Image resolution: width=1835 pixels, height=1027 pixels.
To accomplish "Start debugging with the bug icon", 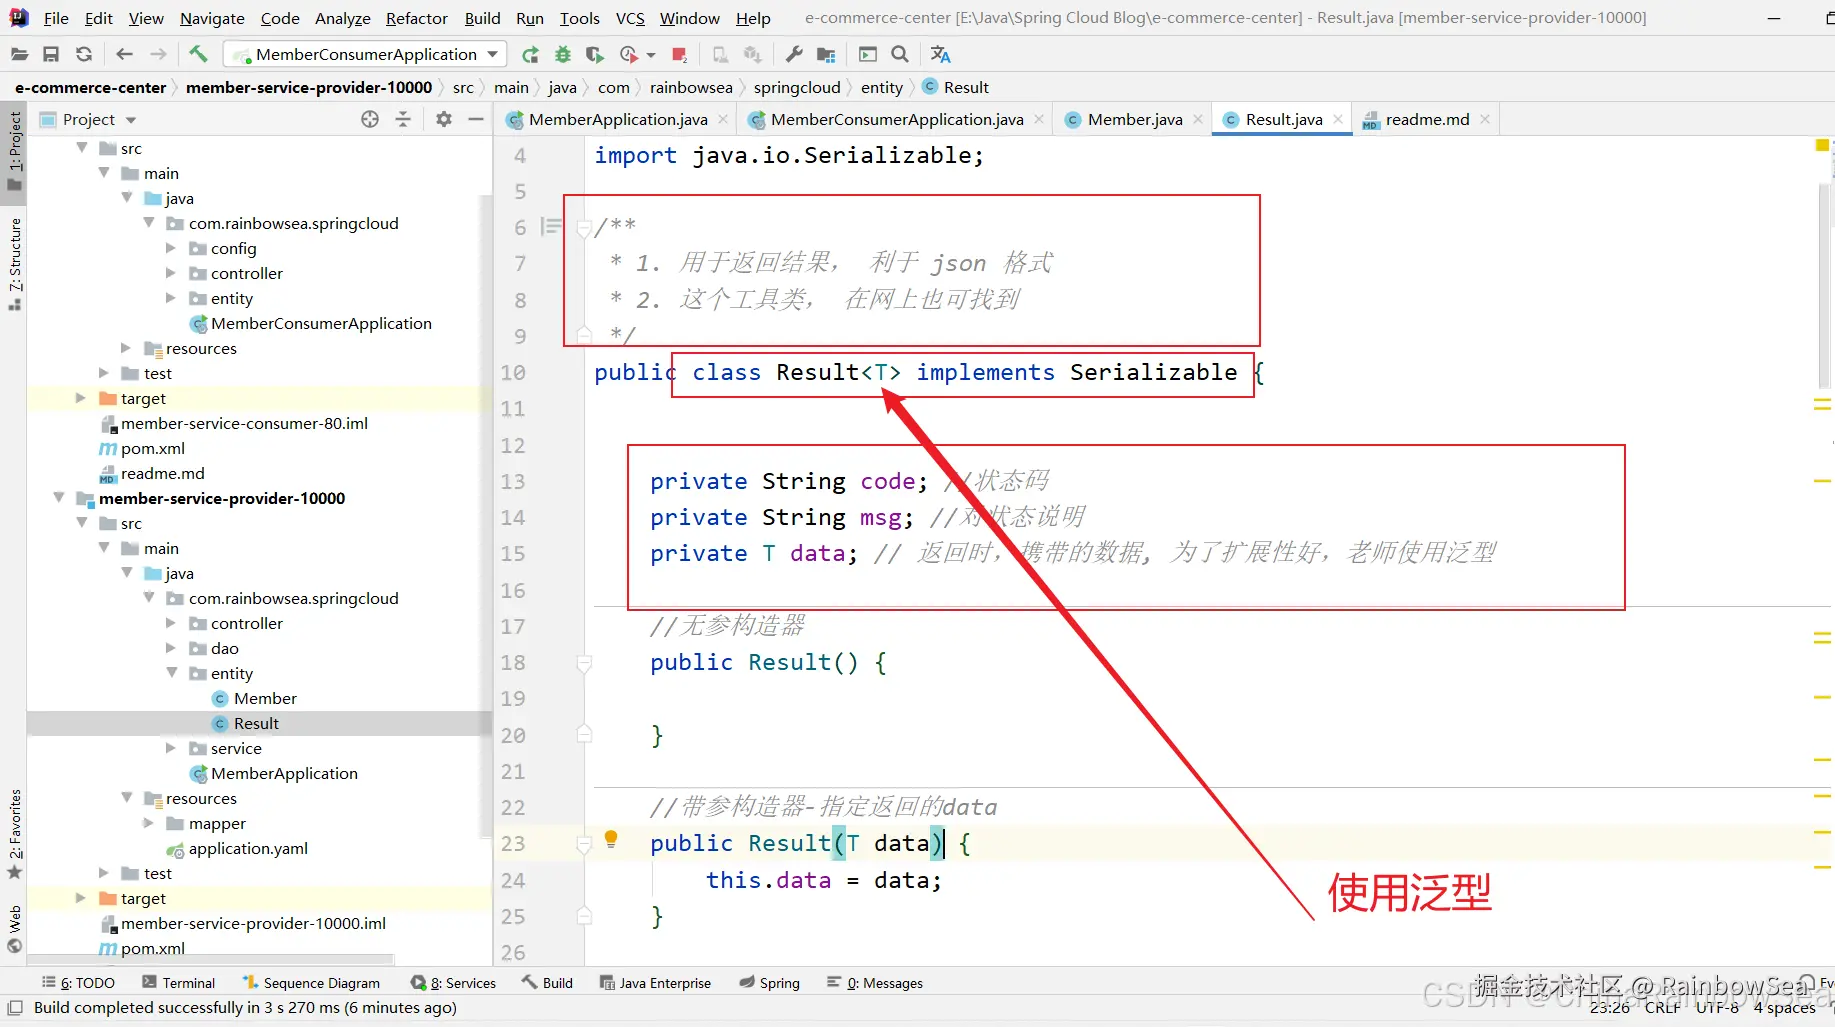I will click(563, 54).
